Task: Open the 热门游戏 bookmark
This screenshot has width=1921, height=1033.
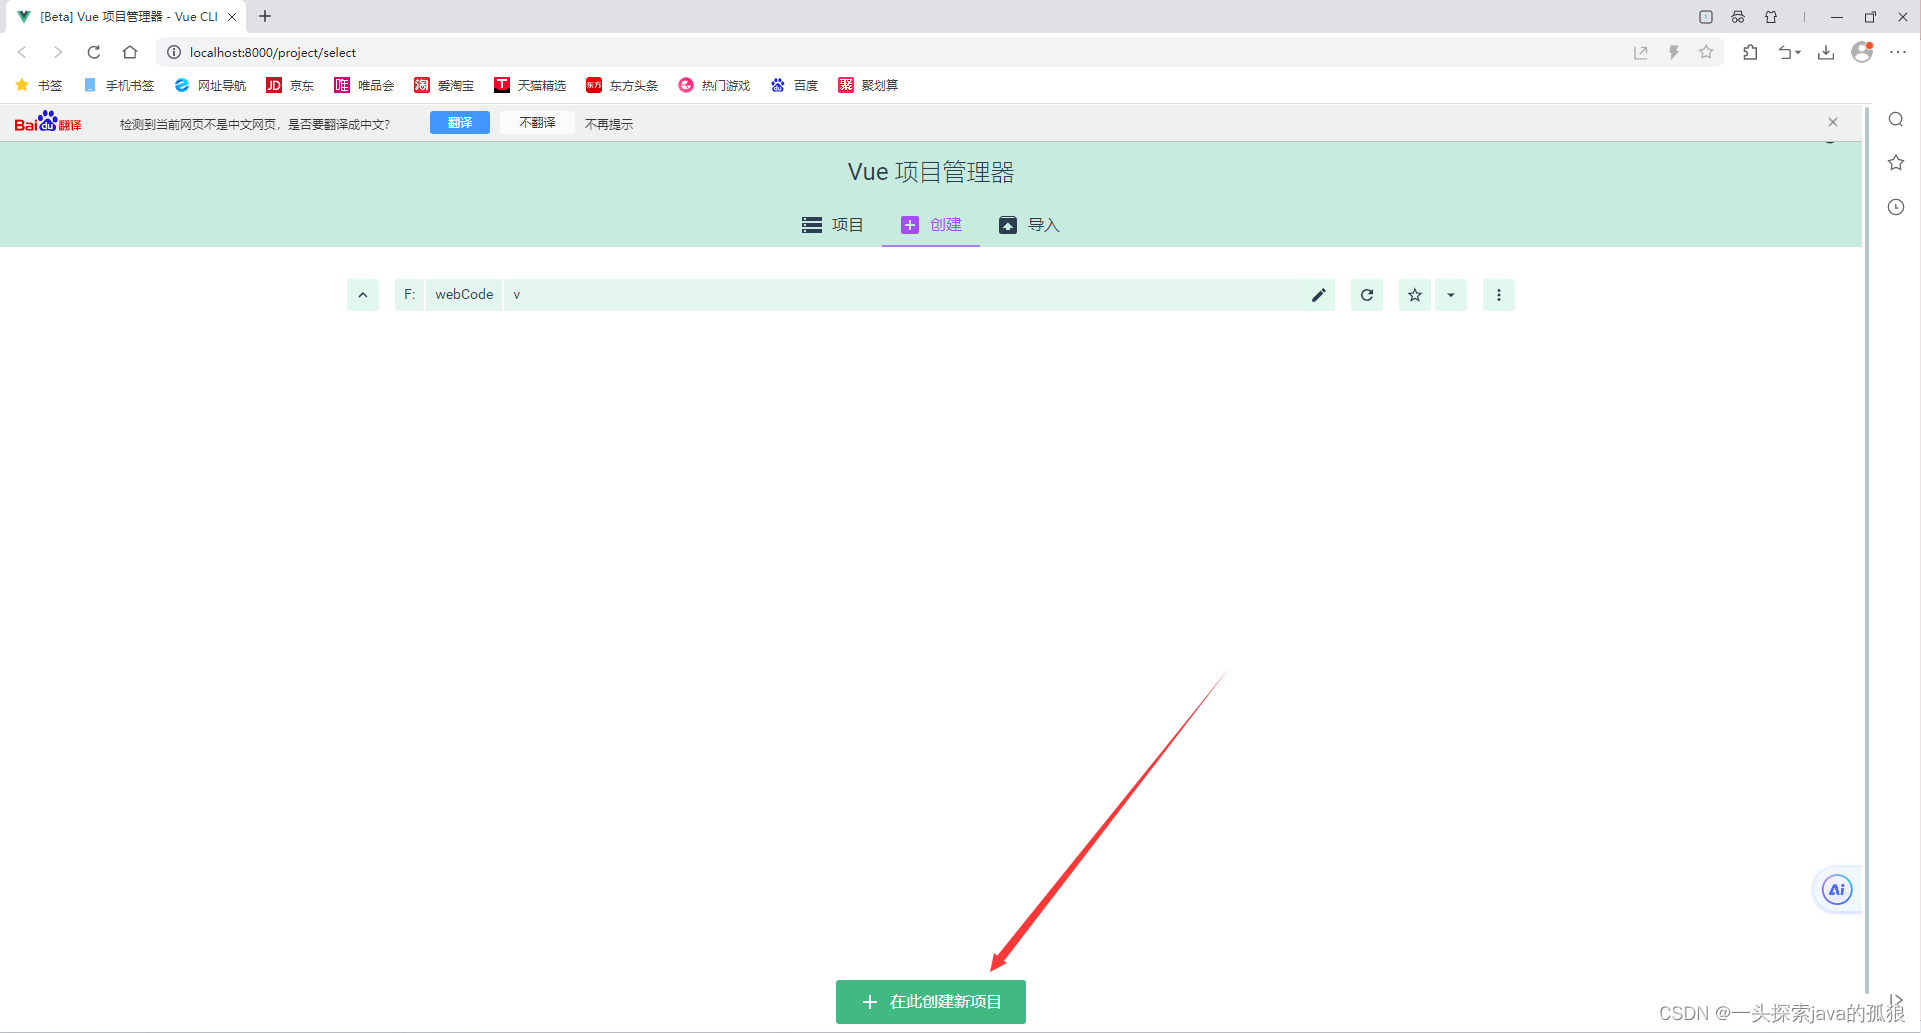Action: click(714, 85)
